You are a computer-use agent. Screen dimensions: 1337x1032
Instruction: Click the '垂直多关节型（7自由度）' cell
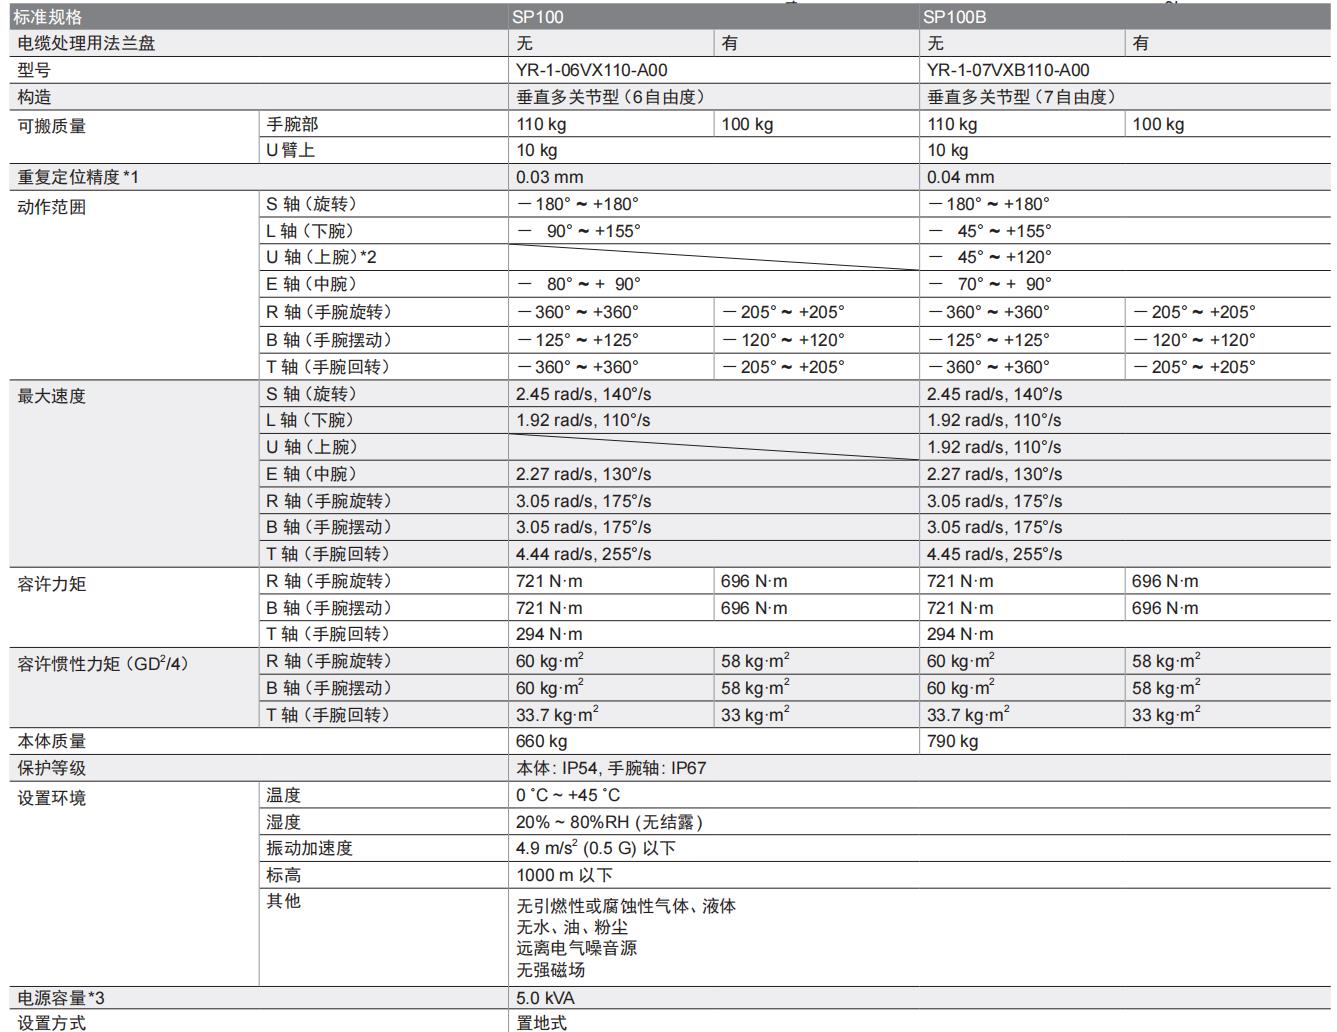coord(1022,97)
